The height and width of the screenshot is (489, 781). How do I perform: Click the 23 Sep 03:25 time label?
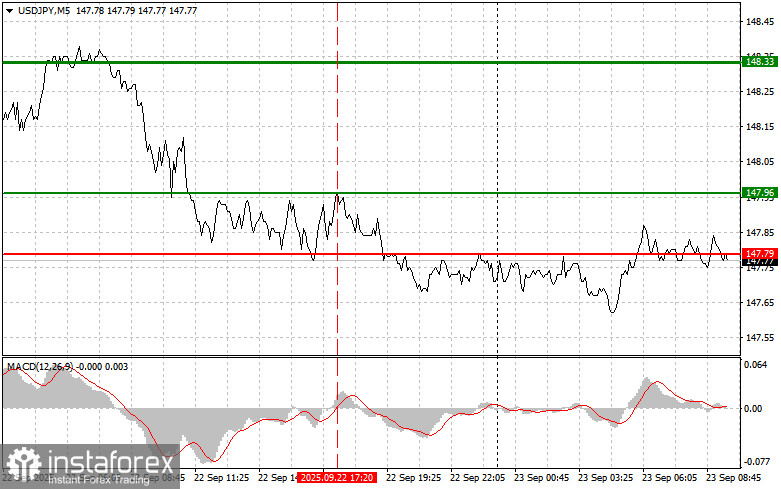click(605, 478)
